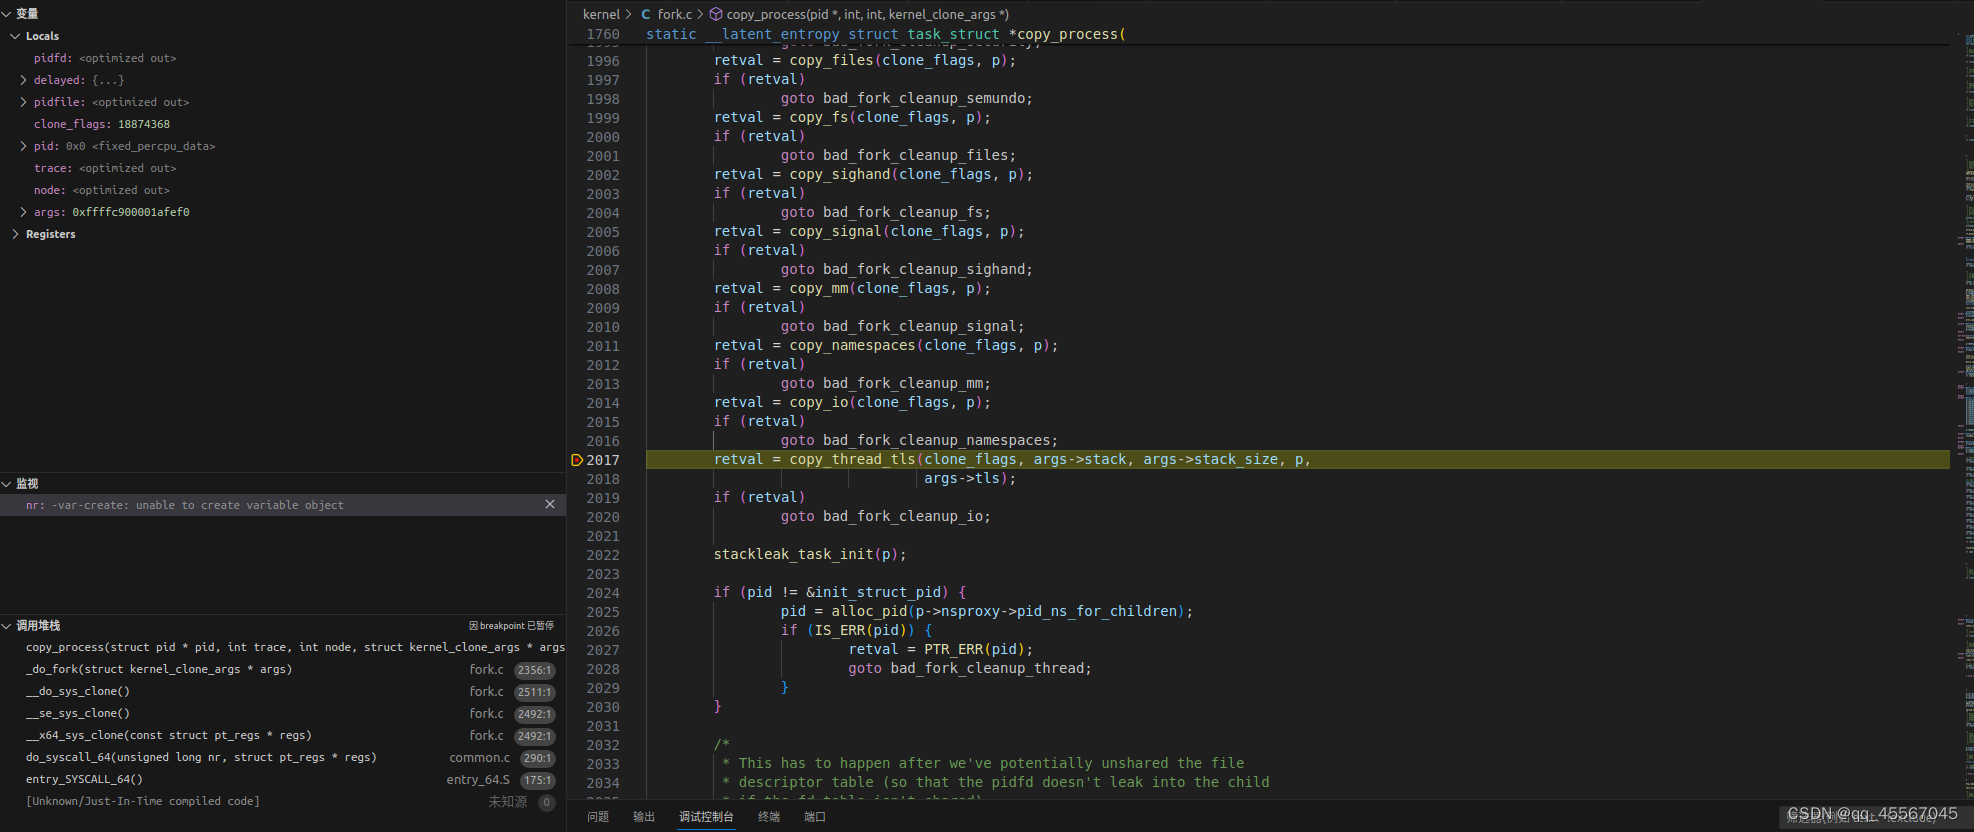Switch to the 端口 ports tab
This screenshot has height=832, width=1974.
tap(815, 817)
